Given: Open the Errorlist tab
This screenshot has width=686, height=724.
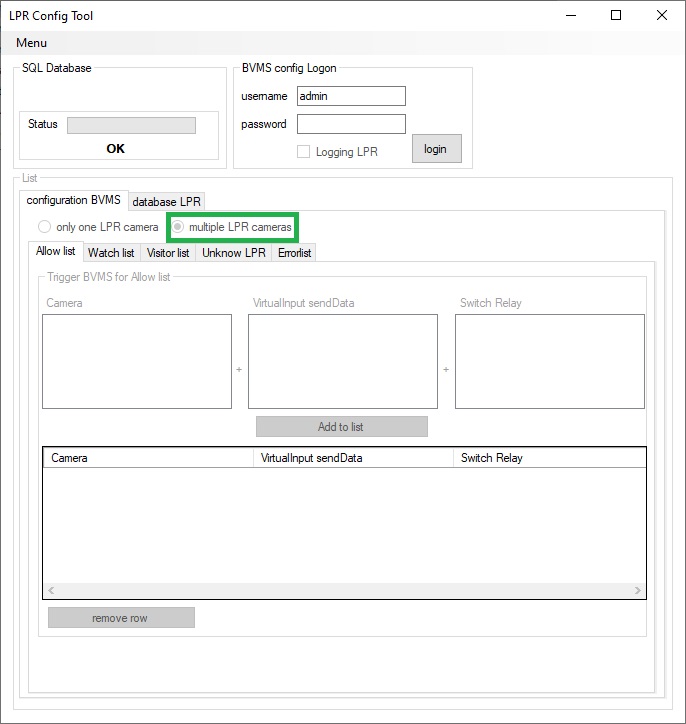Looking at the screenshot, I should 295,253.
